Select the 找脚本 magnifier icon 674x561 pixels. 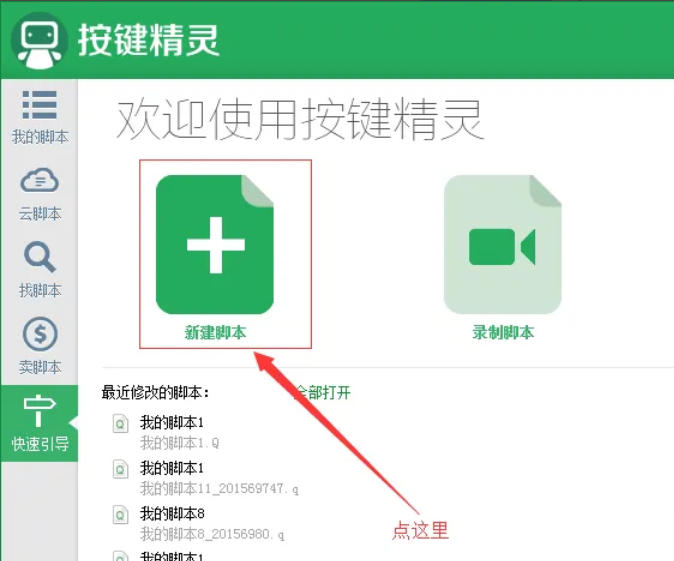click(x=39, y=258)
